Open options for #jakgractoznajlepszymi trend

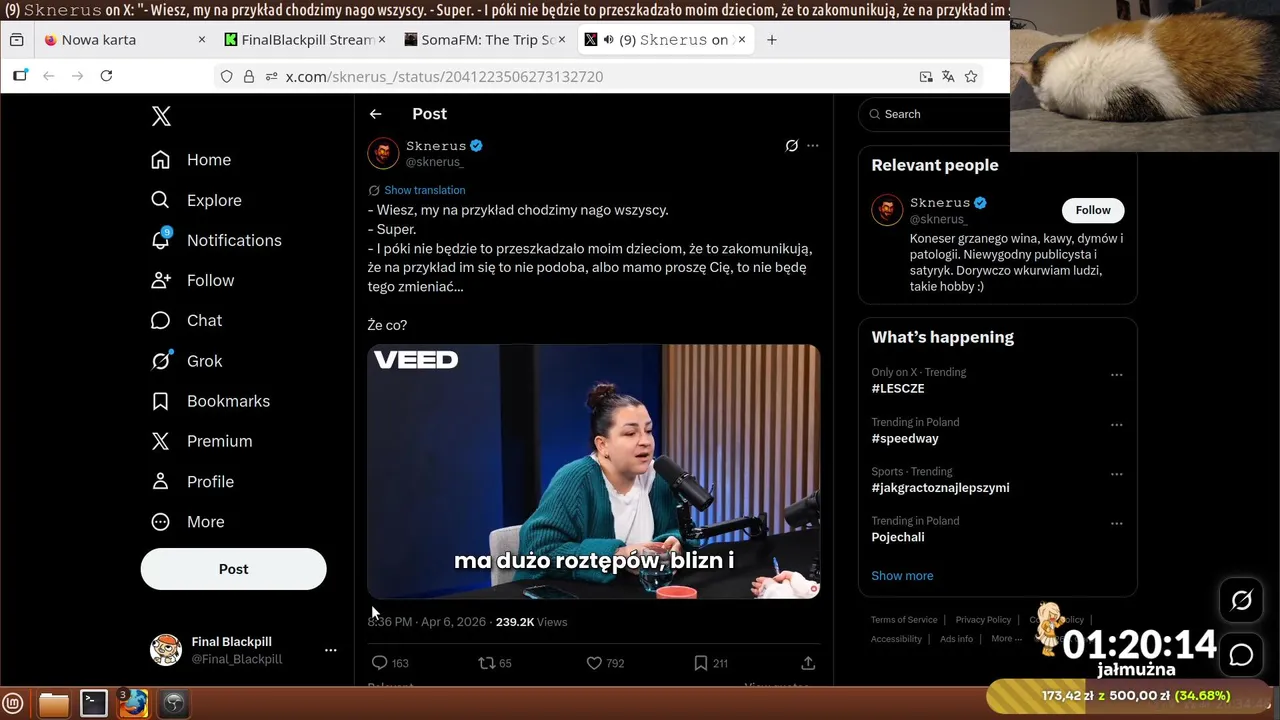pos(1117,474)
